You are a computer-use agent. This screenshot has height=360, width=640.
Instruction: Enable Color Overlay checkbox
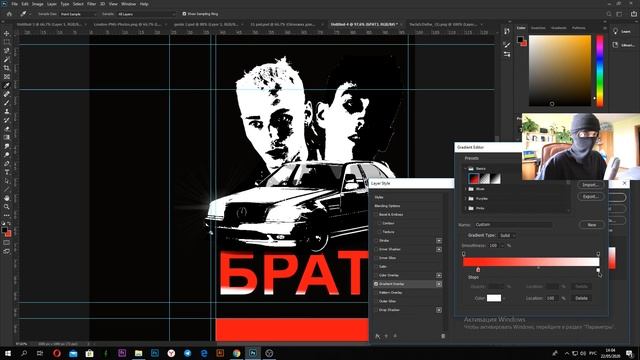376,275
